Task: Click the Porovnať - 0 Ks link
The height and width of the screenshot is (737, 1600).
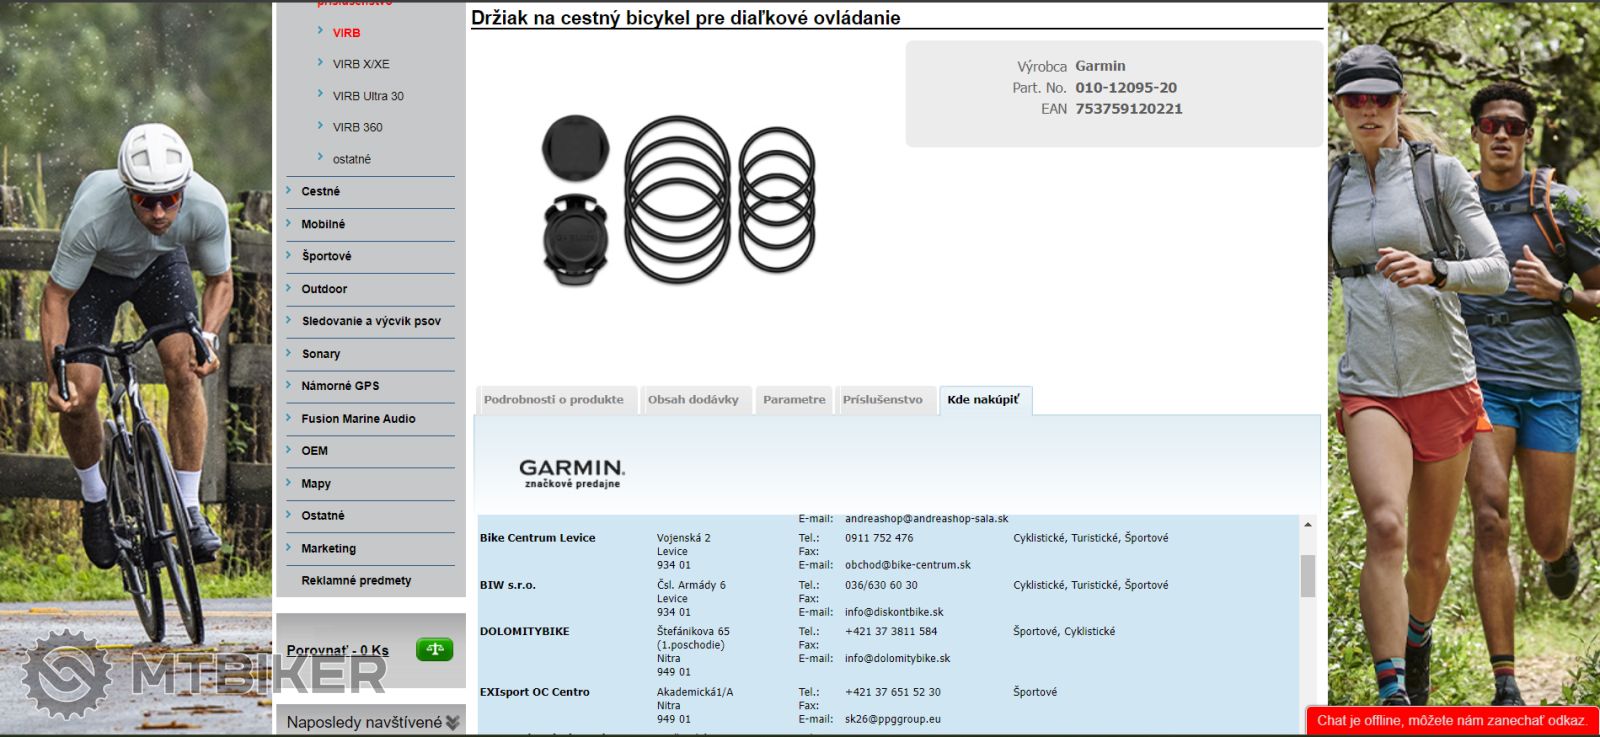Action: 337,650
